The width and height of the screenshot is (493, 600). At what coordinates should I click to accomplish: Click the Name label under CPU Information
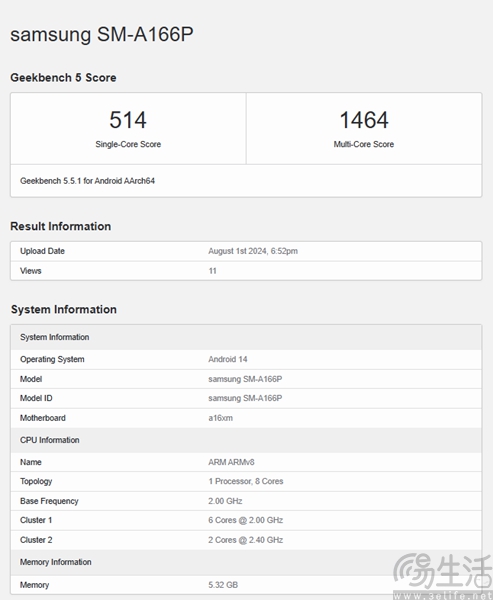click(x=31, y=462)
